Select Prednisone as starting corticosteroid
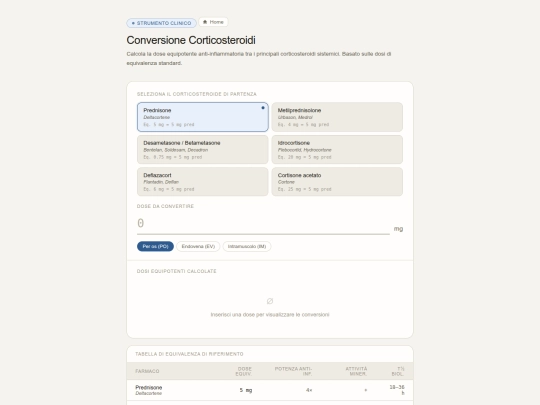 coord(202,117)
